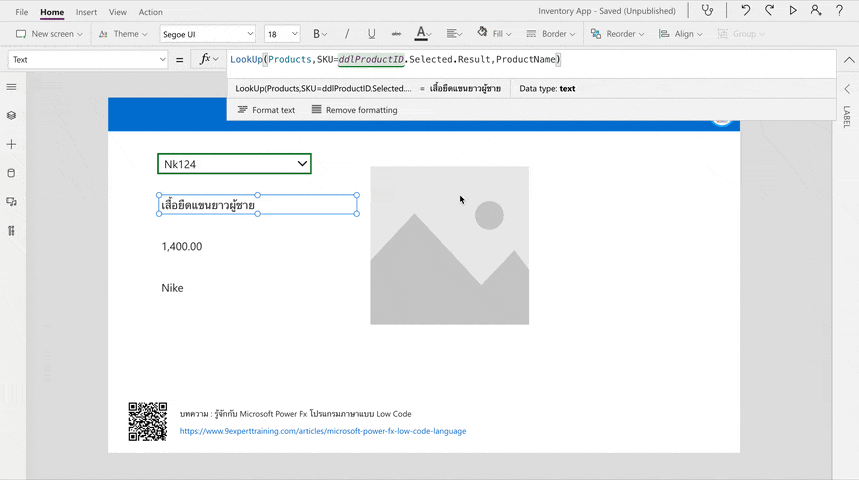Open the Reorder menu
The image size is (859, 480).
[x=617, y=34]
